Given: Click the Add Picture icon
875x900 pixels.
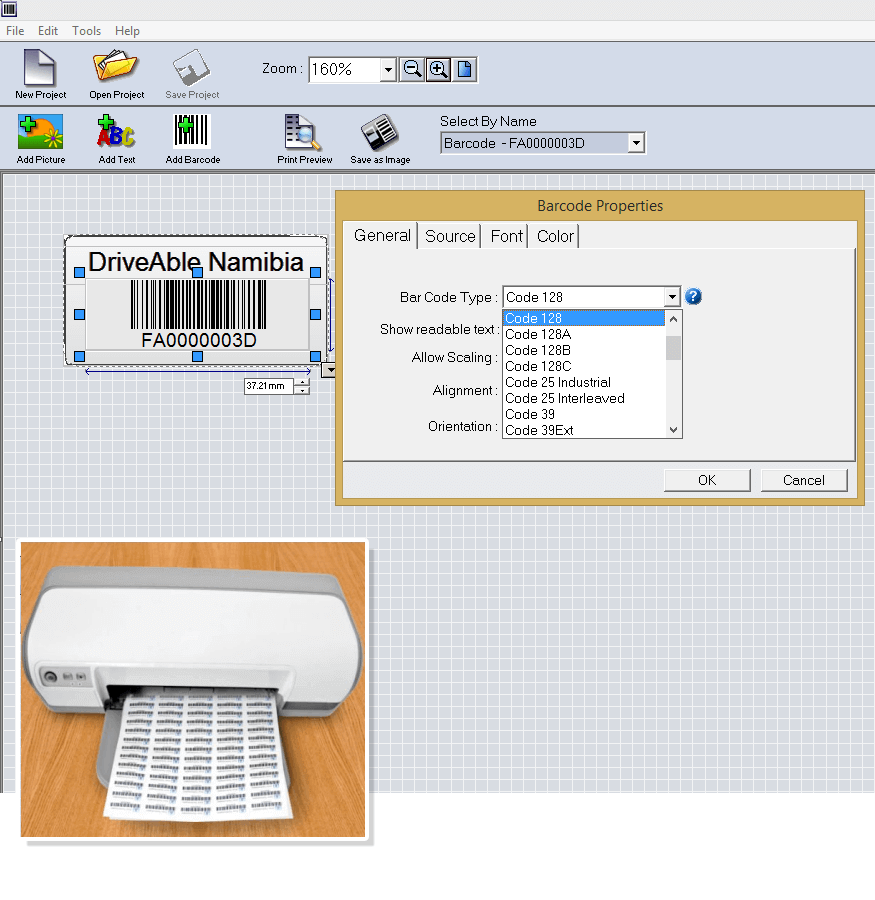Looking at the screenshot, I should [40, 131].
